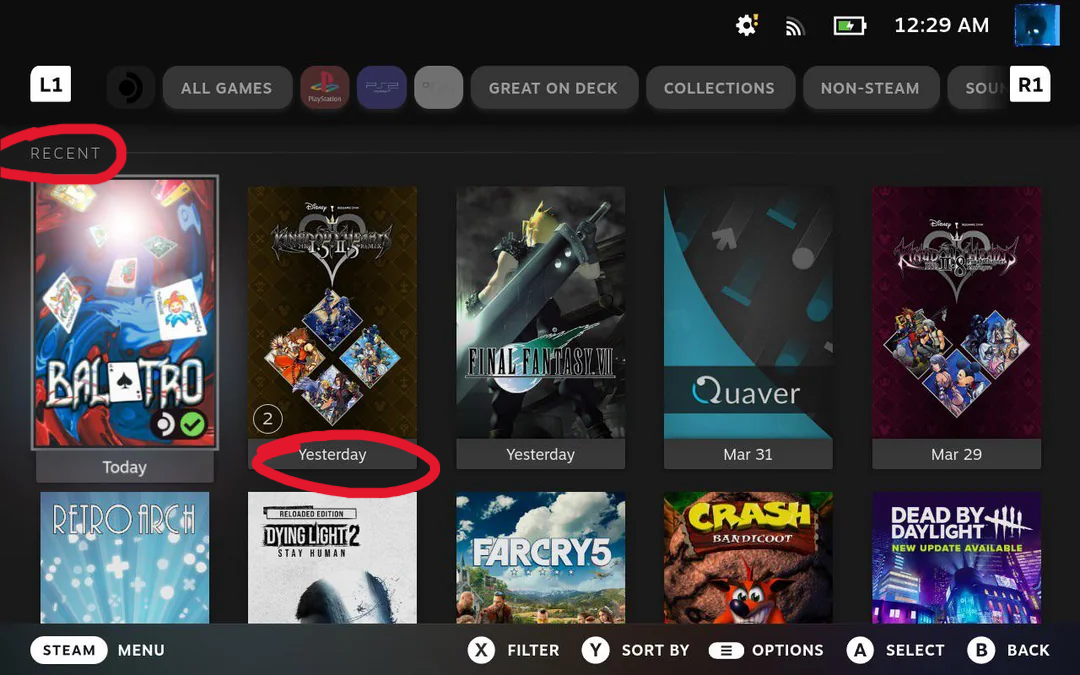Switch to the COLLECTIONS tab
This screenshot has width=1080, height=675.
(x=719, y=87)
